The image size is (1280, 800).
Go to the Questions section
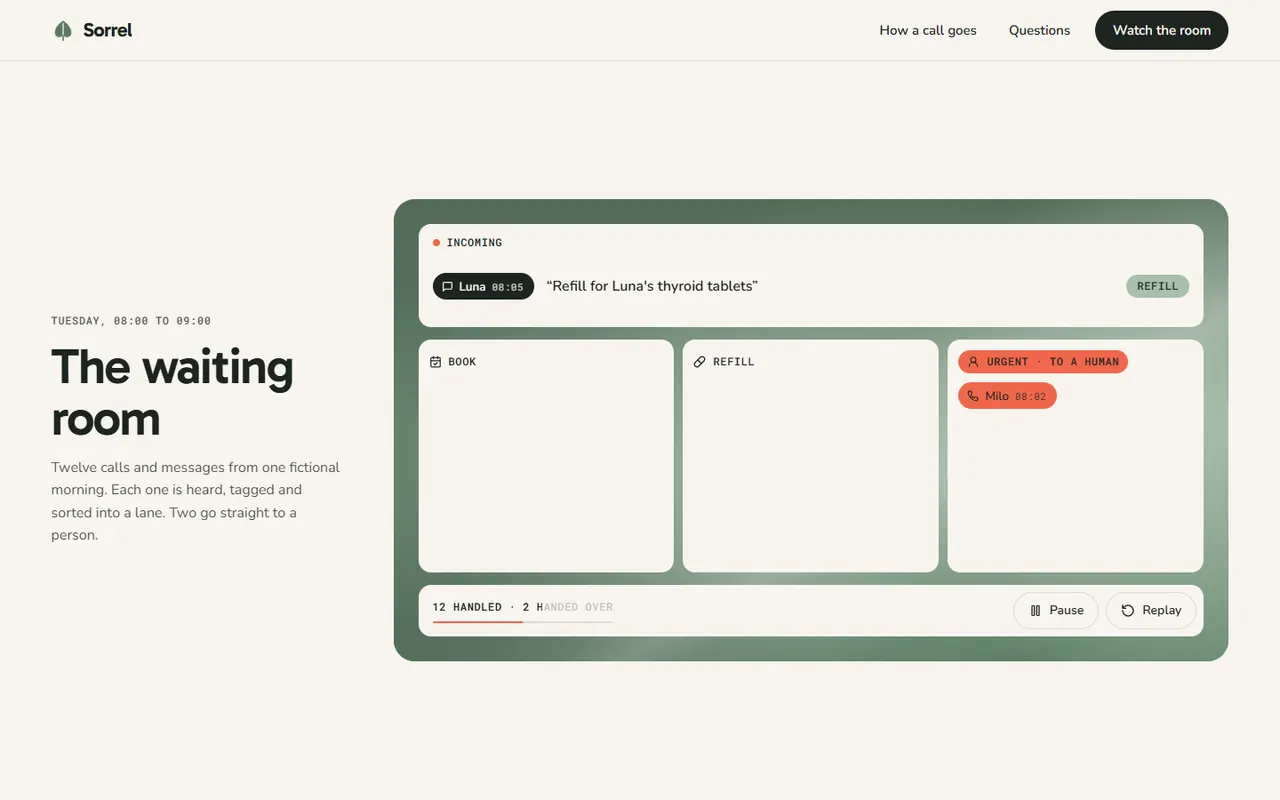coord(1039,30)
